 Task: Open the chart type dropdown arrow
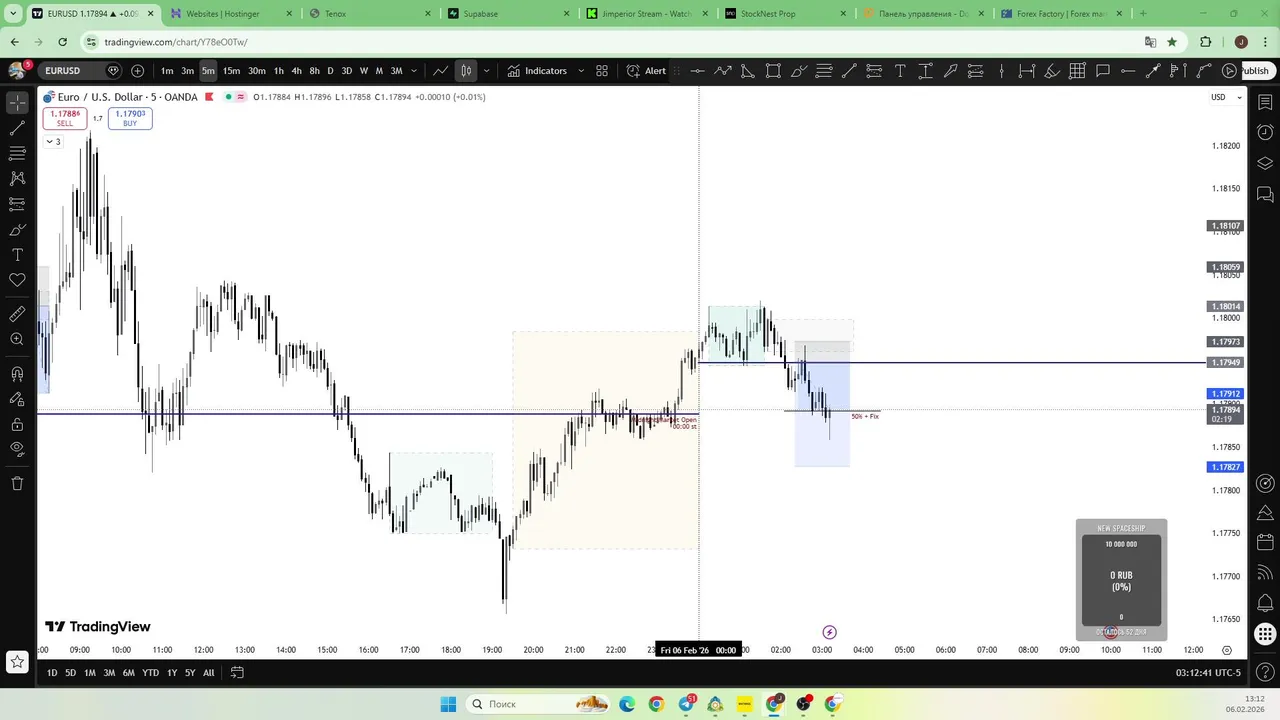487,71
